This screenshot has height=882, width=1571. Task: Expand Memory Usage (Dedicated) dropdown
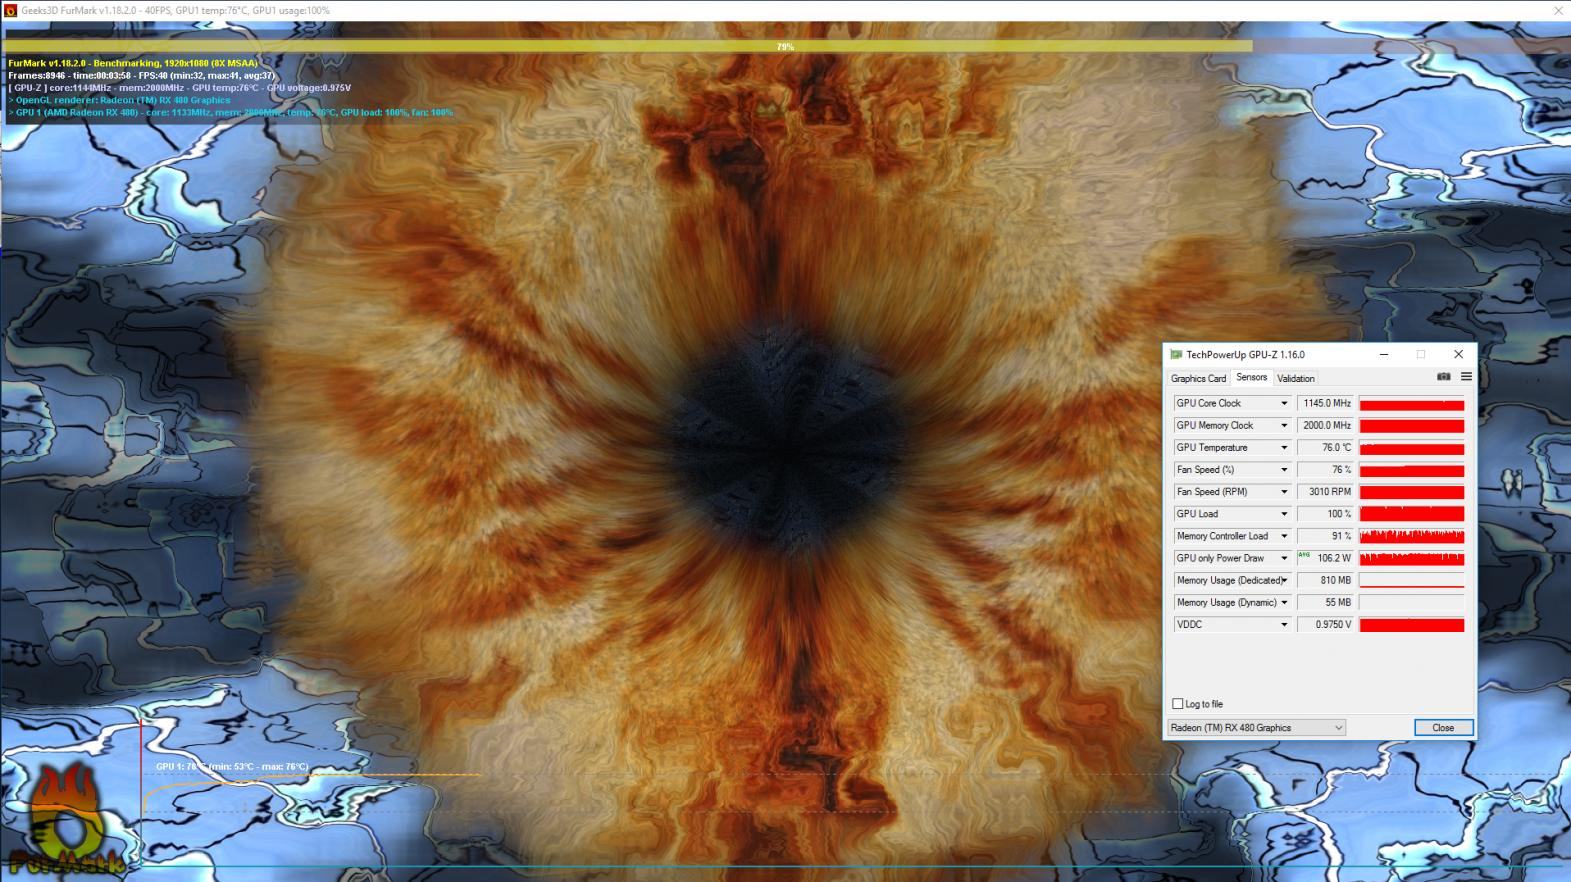pos(1284,580)
